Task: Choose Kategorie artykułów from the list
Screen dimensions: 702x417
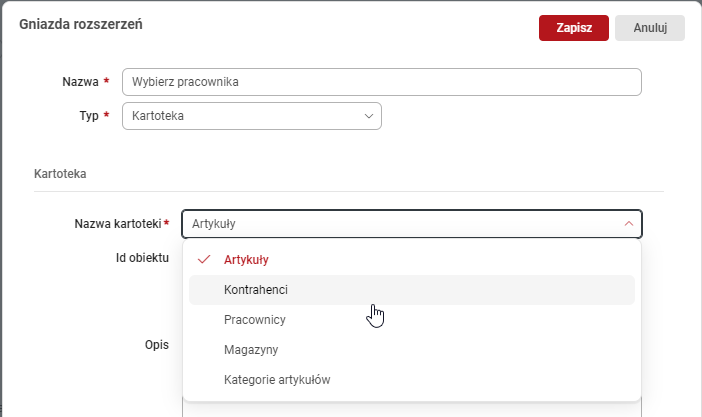Action: (x=277, y=380)
